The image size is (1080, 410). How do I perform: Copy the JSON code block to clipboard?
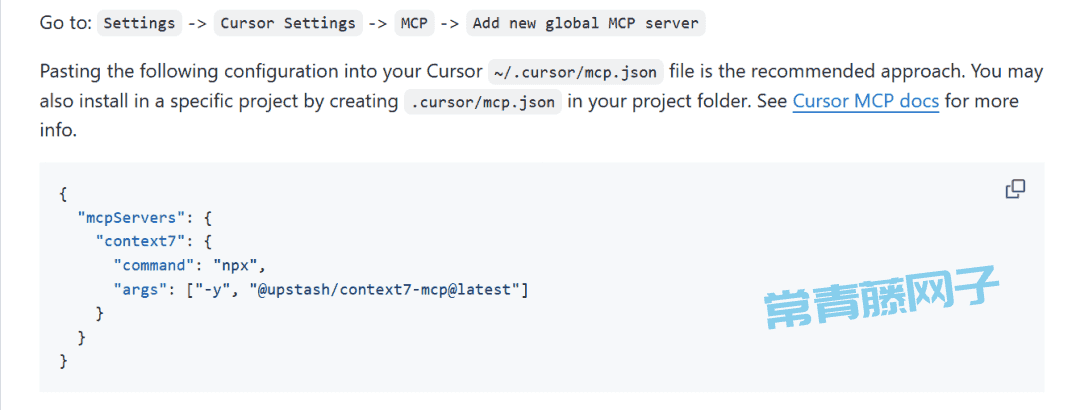coord(1015,189)
